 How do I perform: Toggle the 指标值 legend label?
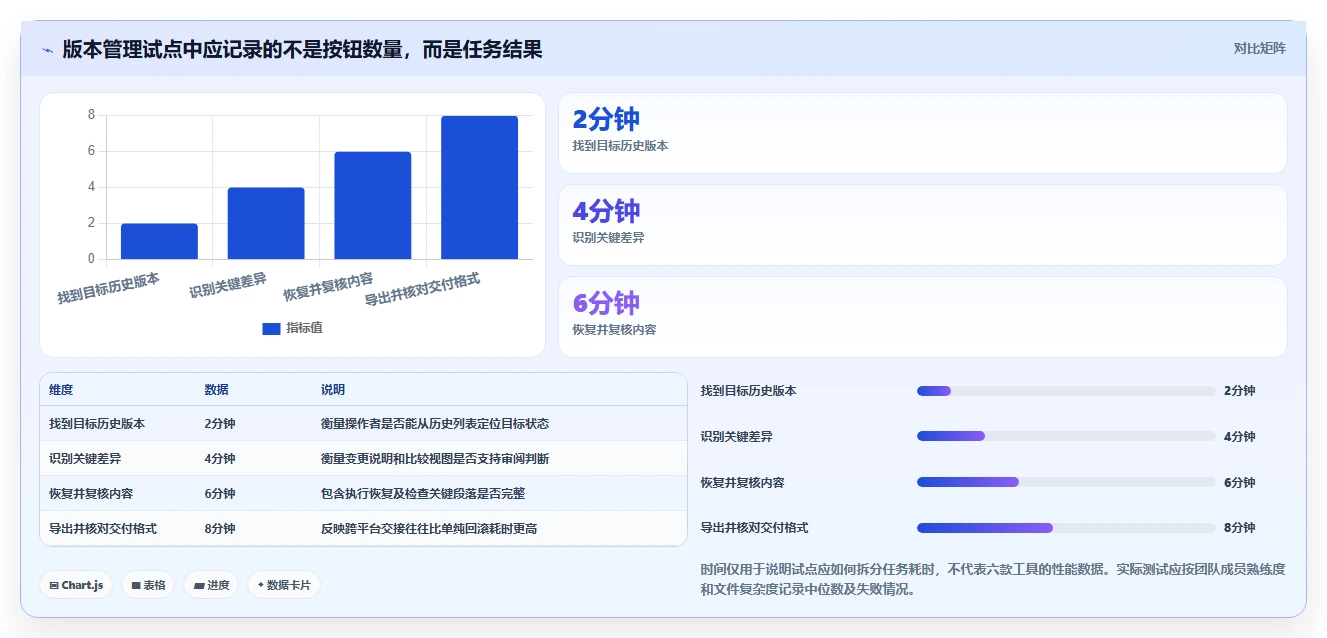[x=304, y=328]
